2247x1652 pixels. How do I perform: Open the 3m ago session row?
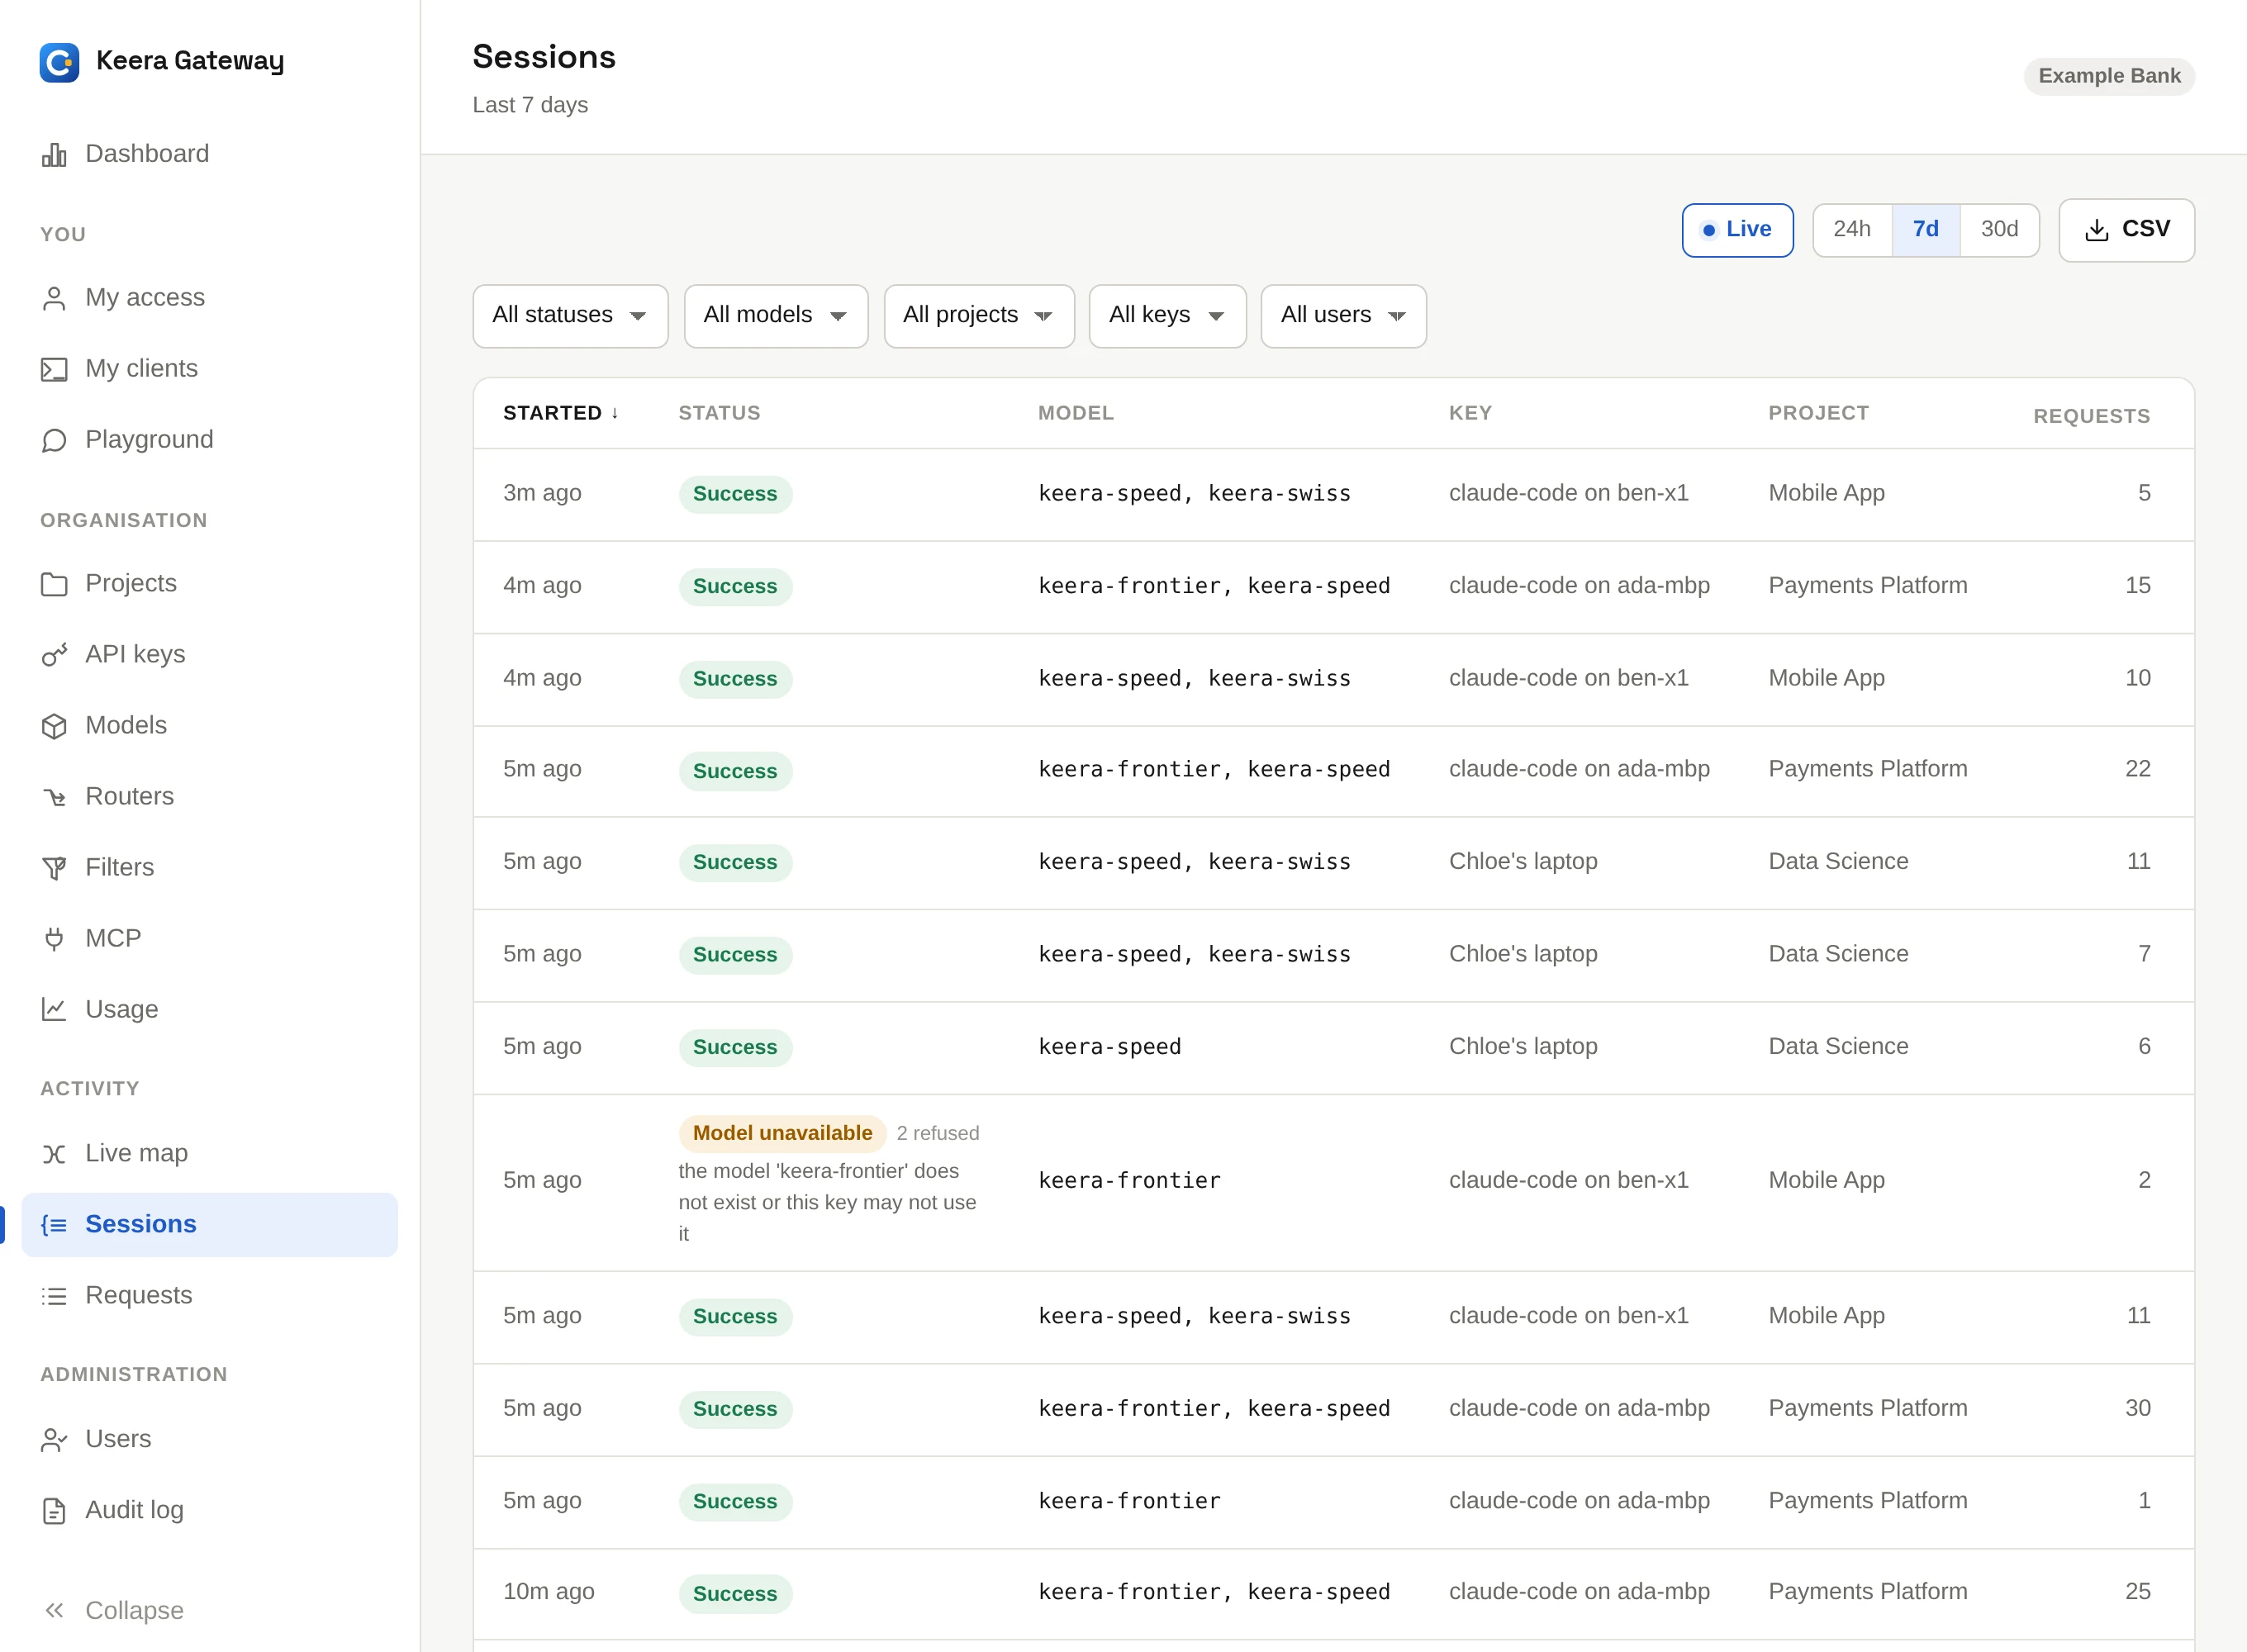pos(1334,494)
